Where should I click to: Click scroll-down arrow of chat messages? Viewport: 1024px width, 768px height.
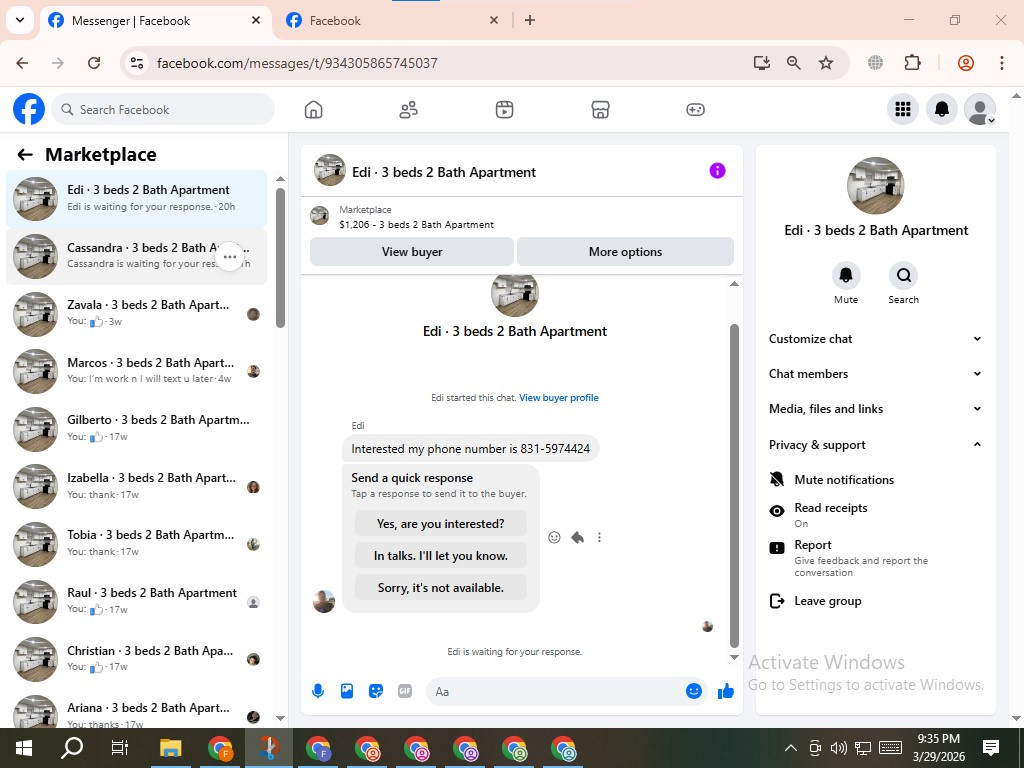click(x=734, y=657)
